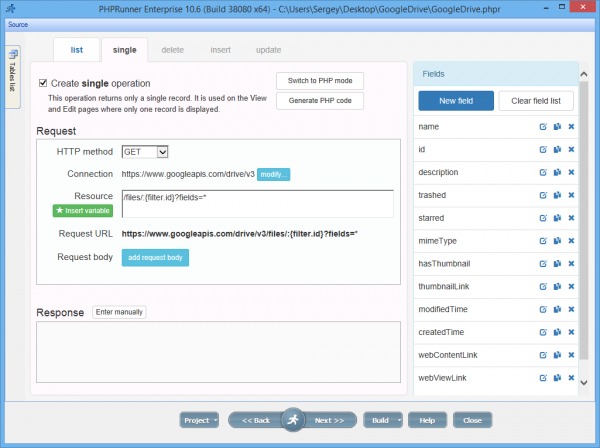This screenshot has height=448, width=600.
Task: Modify the connection URL
Action: coord(273,174)
